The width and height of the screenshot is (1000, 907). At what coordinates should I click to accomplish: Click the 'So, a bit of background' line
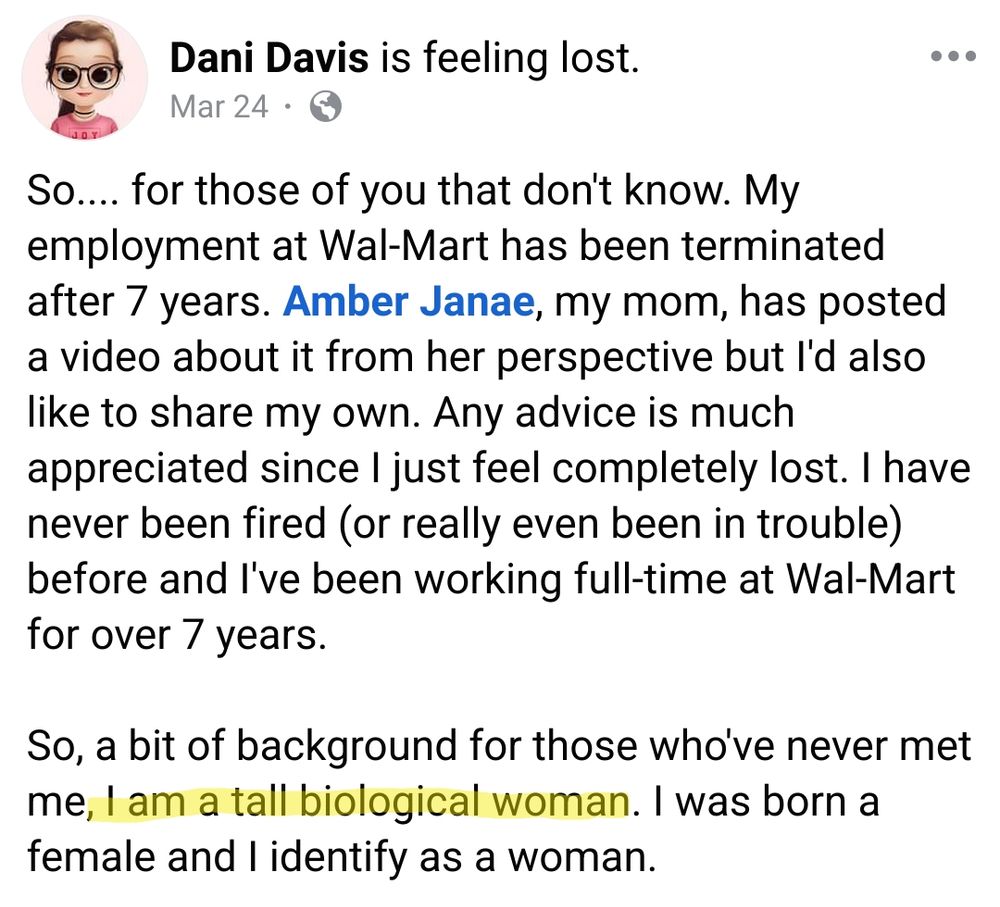tap(499, 746)
